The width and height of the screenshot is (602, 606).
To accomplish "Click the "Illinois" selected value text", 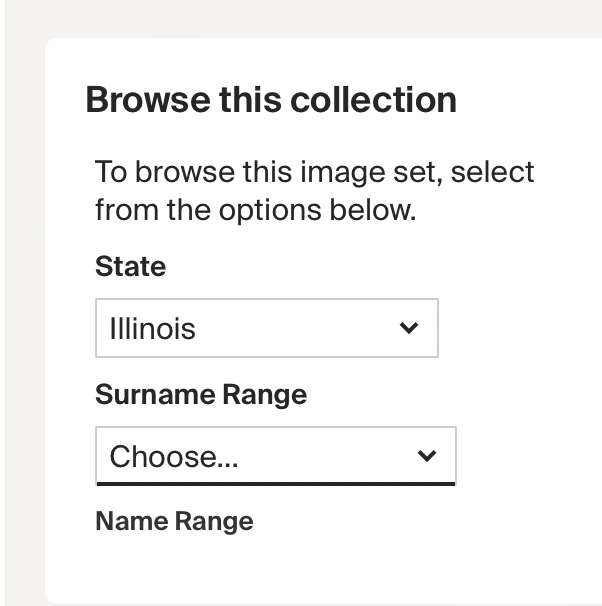I will point(152,328).
